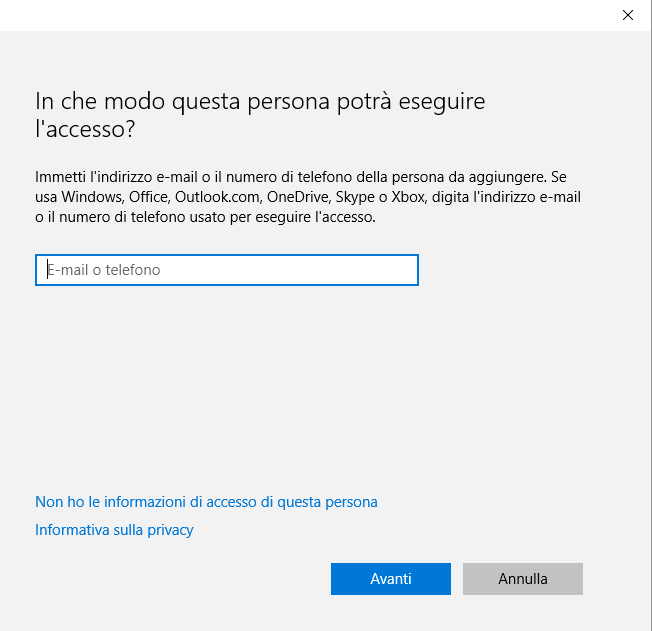Open "Non ho le informazioni di accesso" link

206,502
